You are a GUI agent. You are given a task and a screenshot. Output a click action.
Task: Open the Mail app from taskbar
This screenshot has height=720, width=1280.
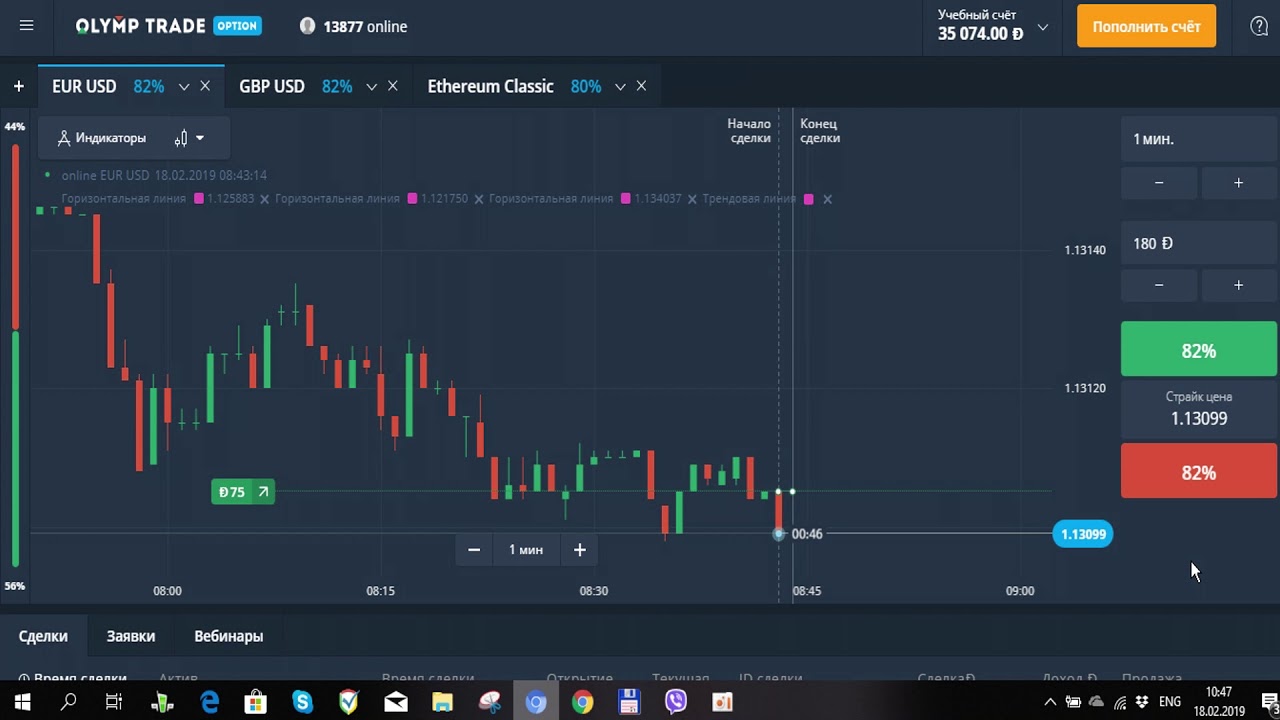click(x=396, y=702)
